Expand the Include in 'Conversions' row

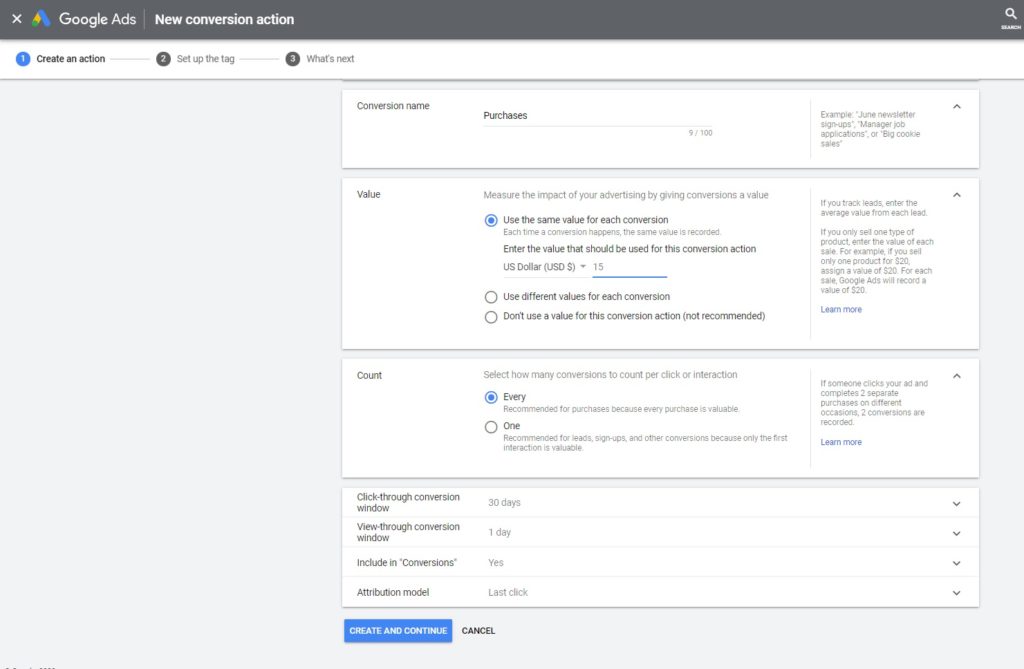[957, 562]
